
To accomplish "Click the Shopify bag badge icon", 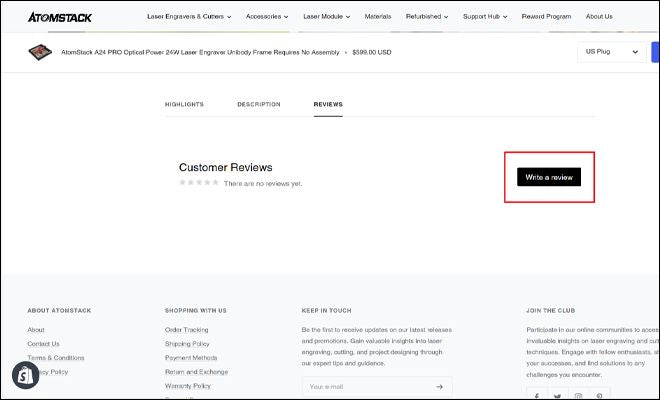I will click(25, 376).
